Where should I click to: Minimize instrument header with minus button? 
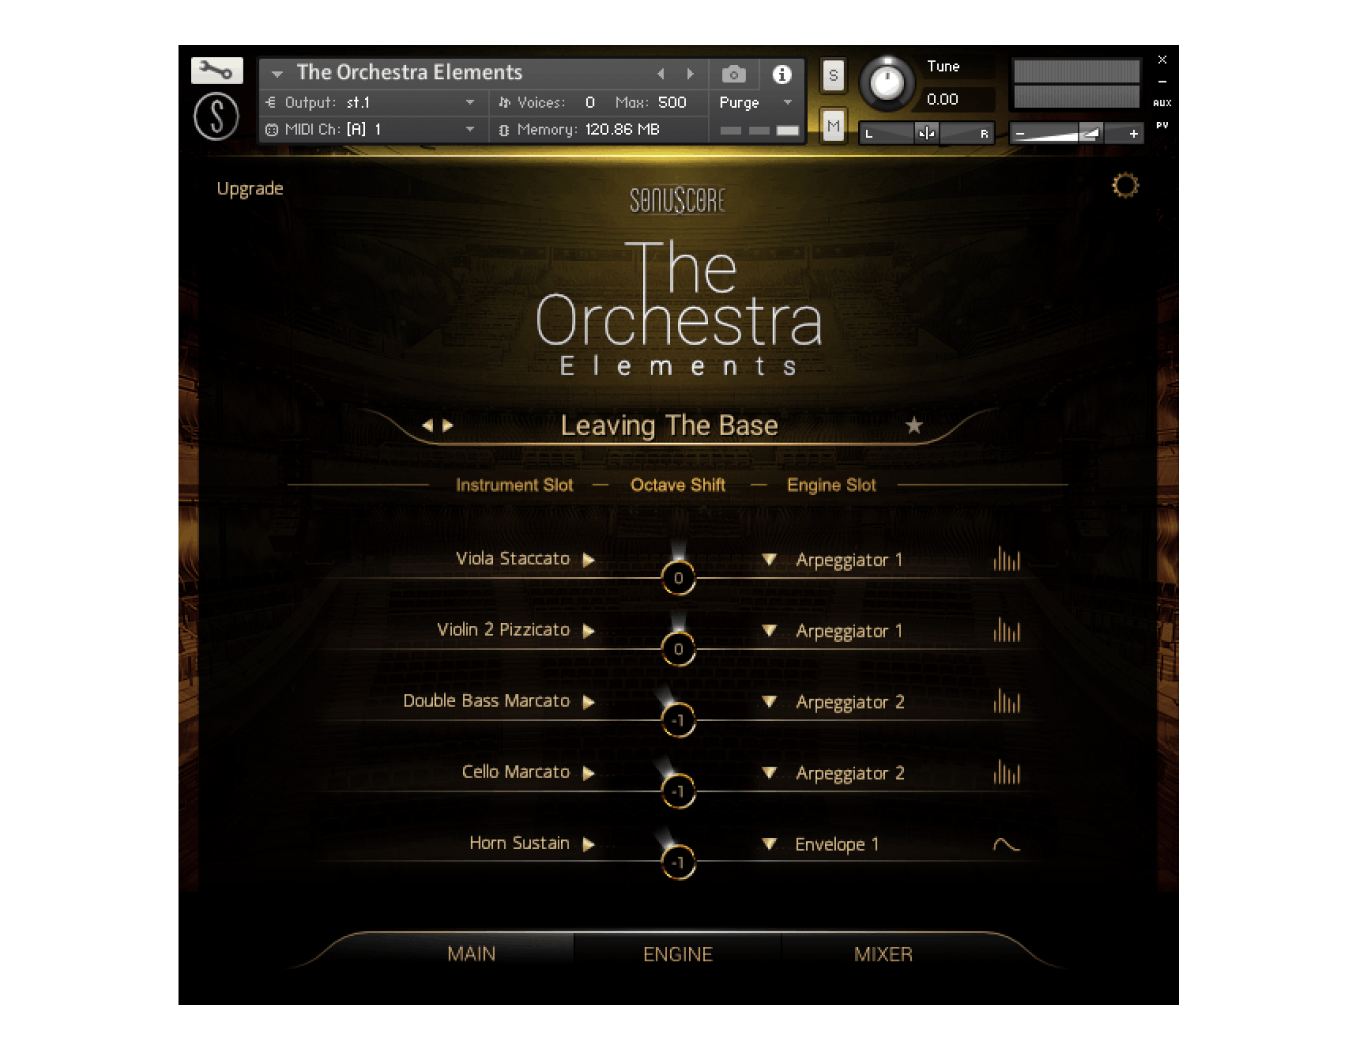pyautogui.click(x=1162, y=82)
